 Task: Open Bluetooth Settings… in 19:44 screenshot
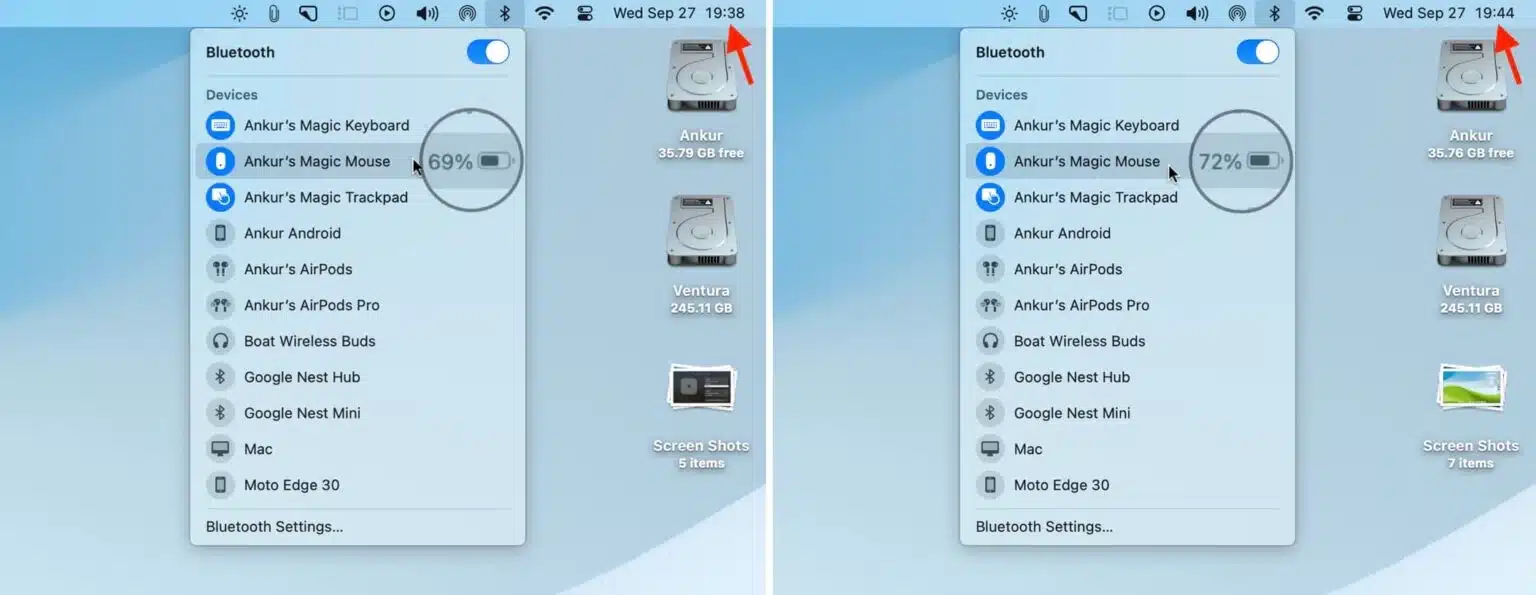point(1044,527)
